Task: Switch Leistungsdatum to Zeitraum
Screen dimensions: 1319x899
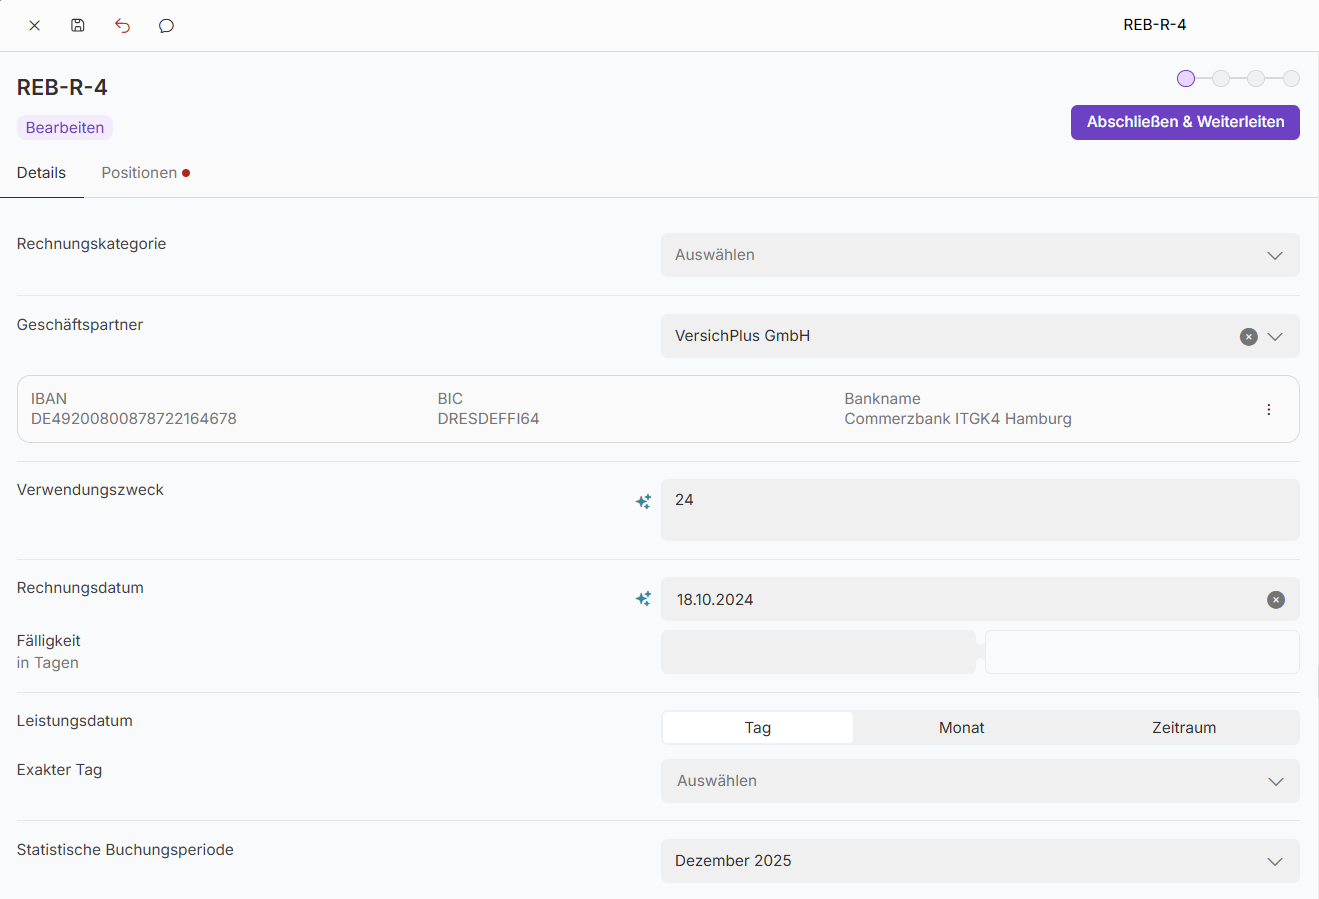Action: [1183, 728]
